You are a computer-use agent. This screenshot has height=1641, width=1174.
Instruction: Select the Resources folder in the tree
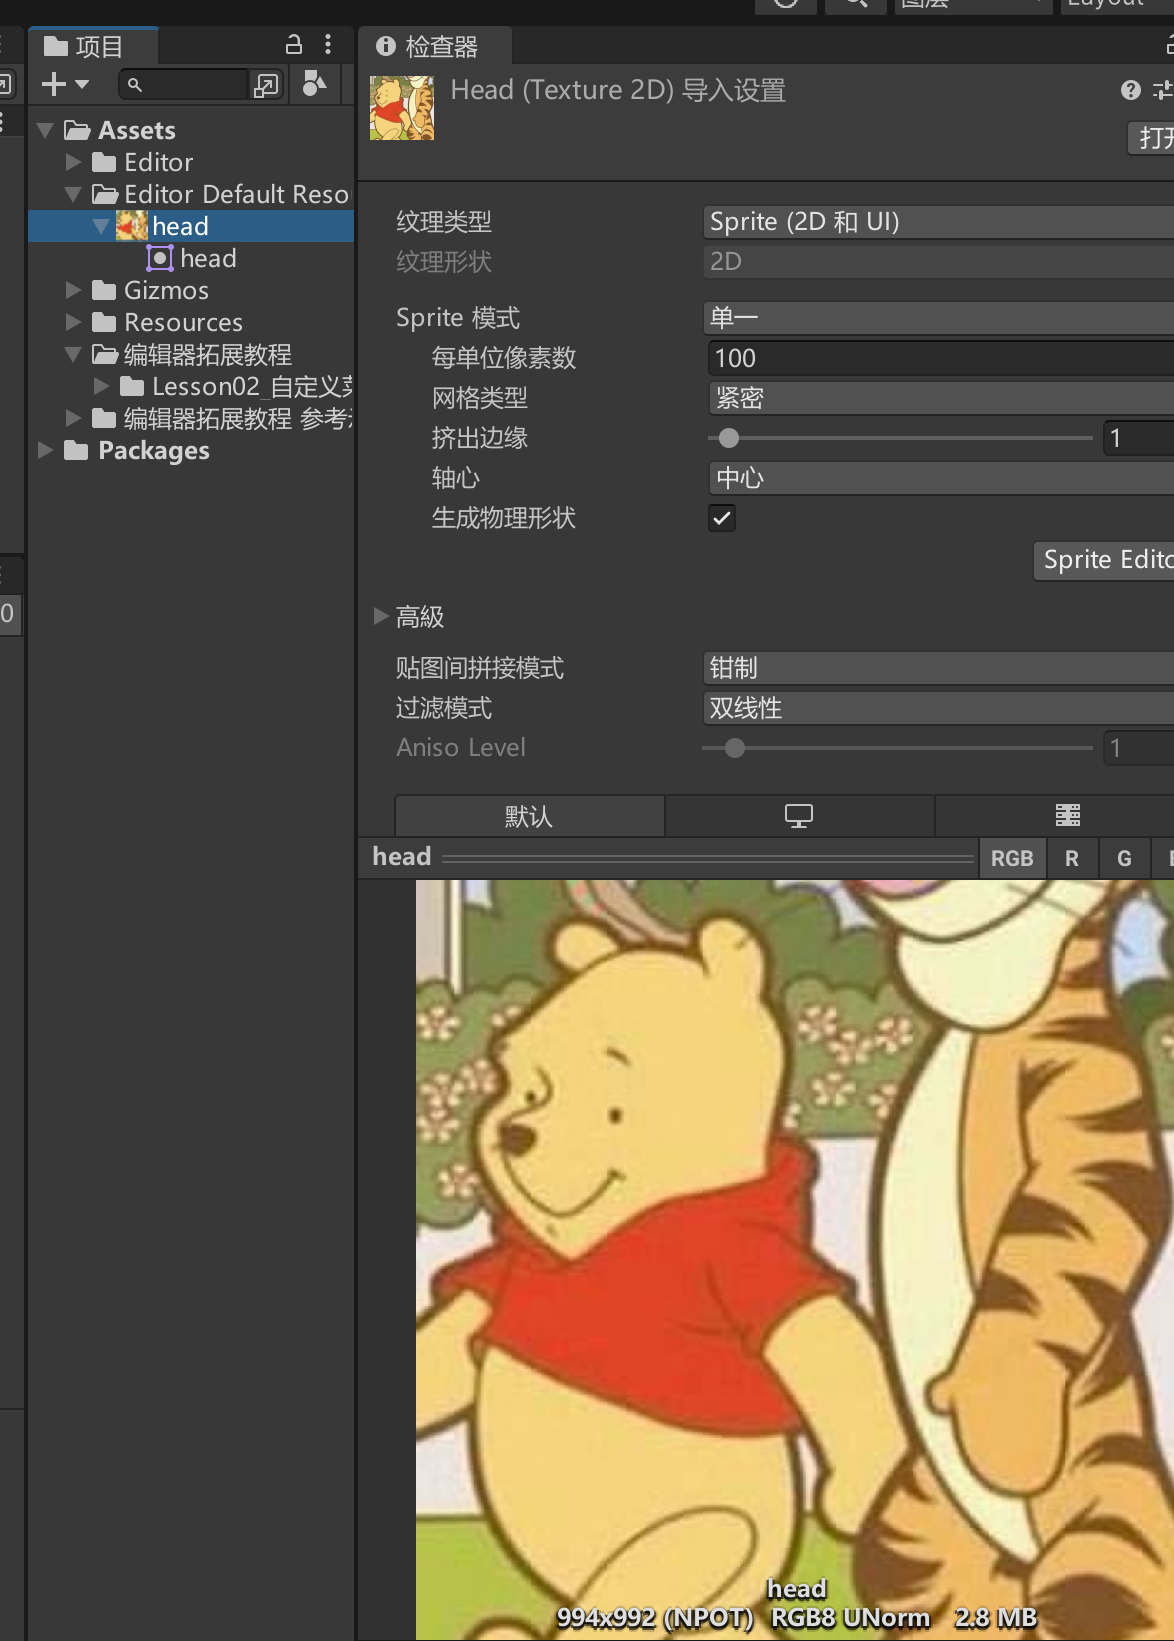click(183, 323)
